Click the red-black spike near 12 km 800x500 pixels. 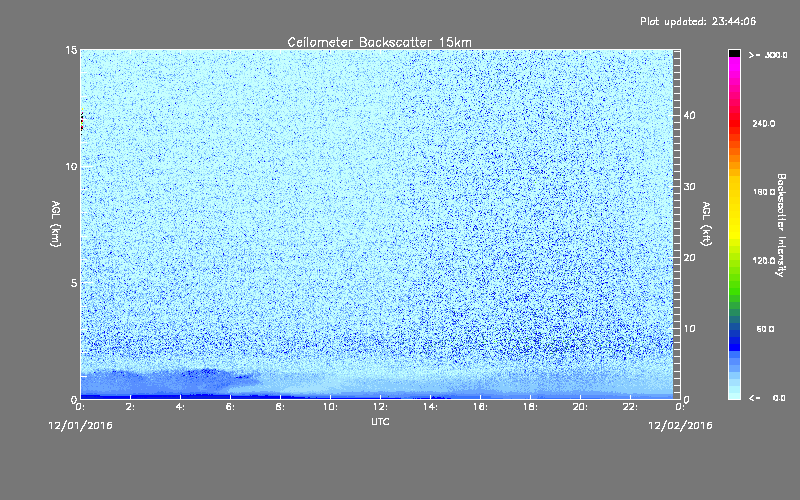coord(82,121)
